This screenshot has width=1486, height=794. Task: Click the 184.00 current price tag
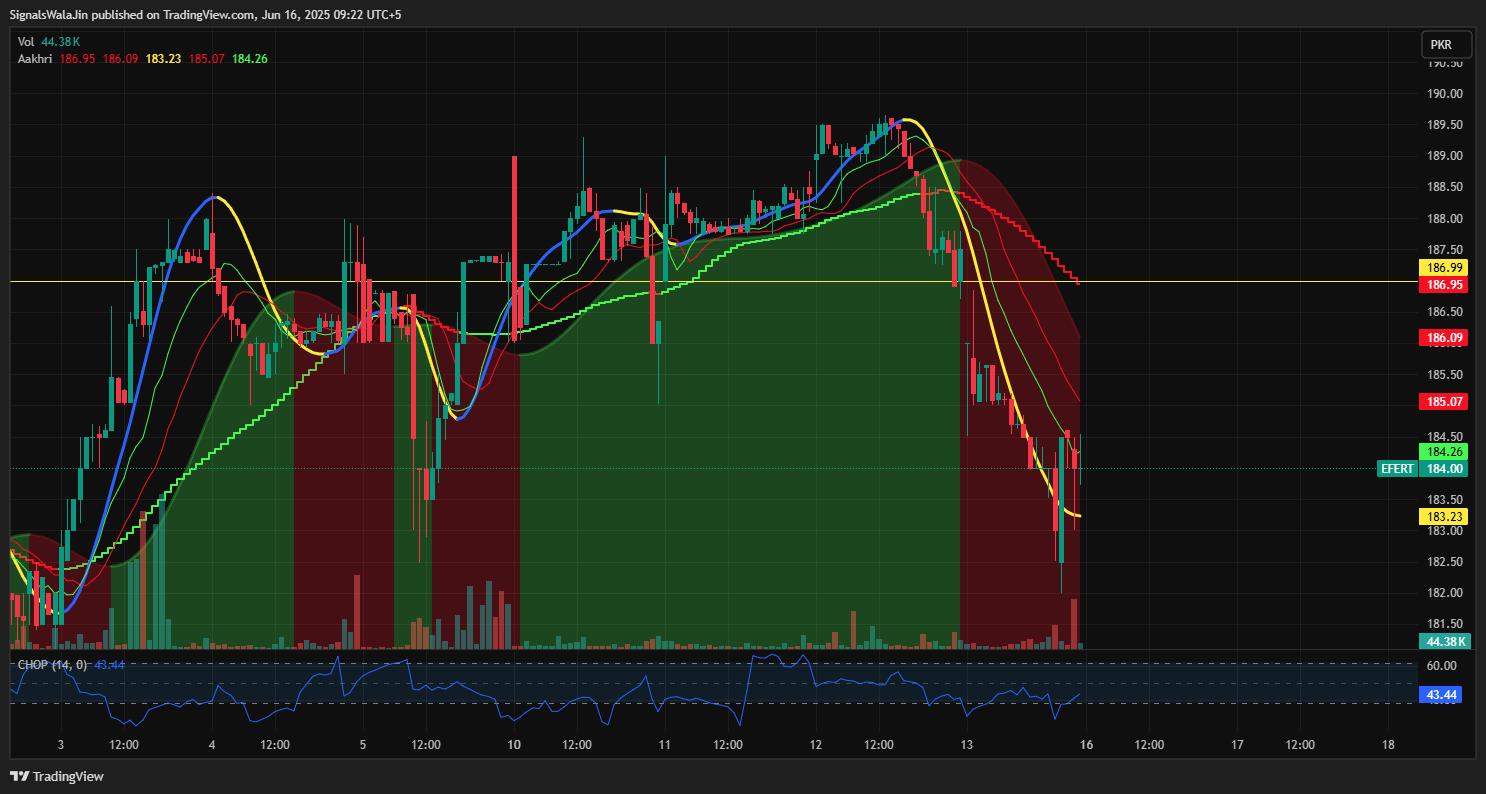(1445, 468)
